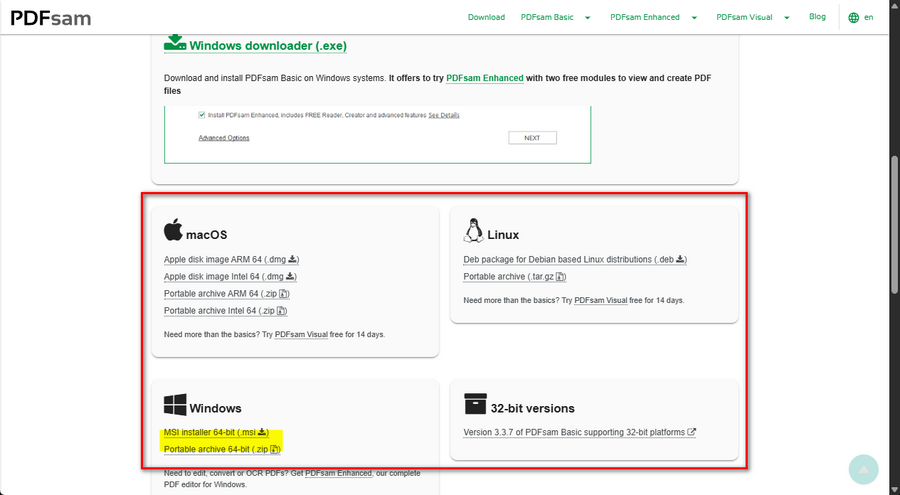Click the PDFsam logo
This screenshot has width=900, height=495.
coord(51,18)
